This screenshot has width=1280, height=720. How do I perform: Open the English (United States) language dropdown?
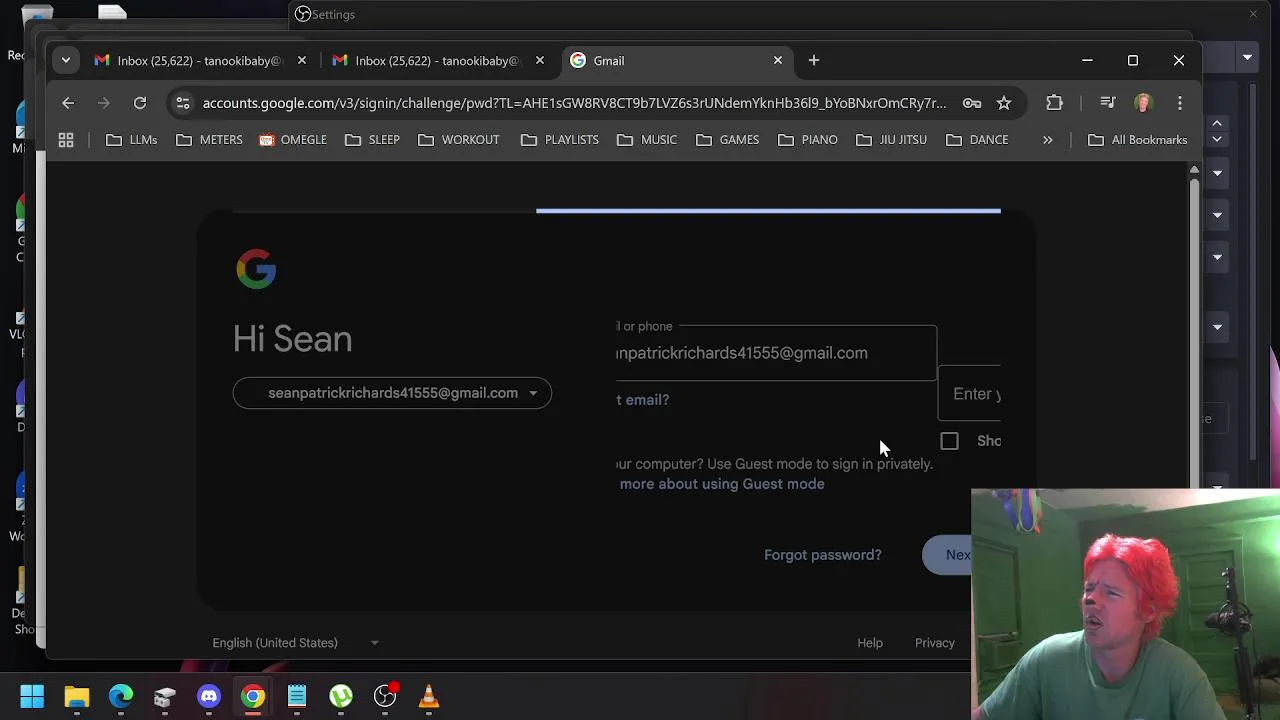point(295,643)
